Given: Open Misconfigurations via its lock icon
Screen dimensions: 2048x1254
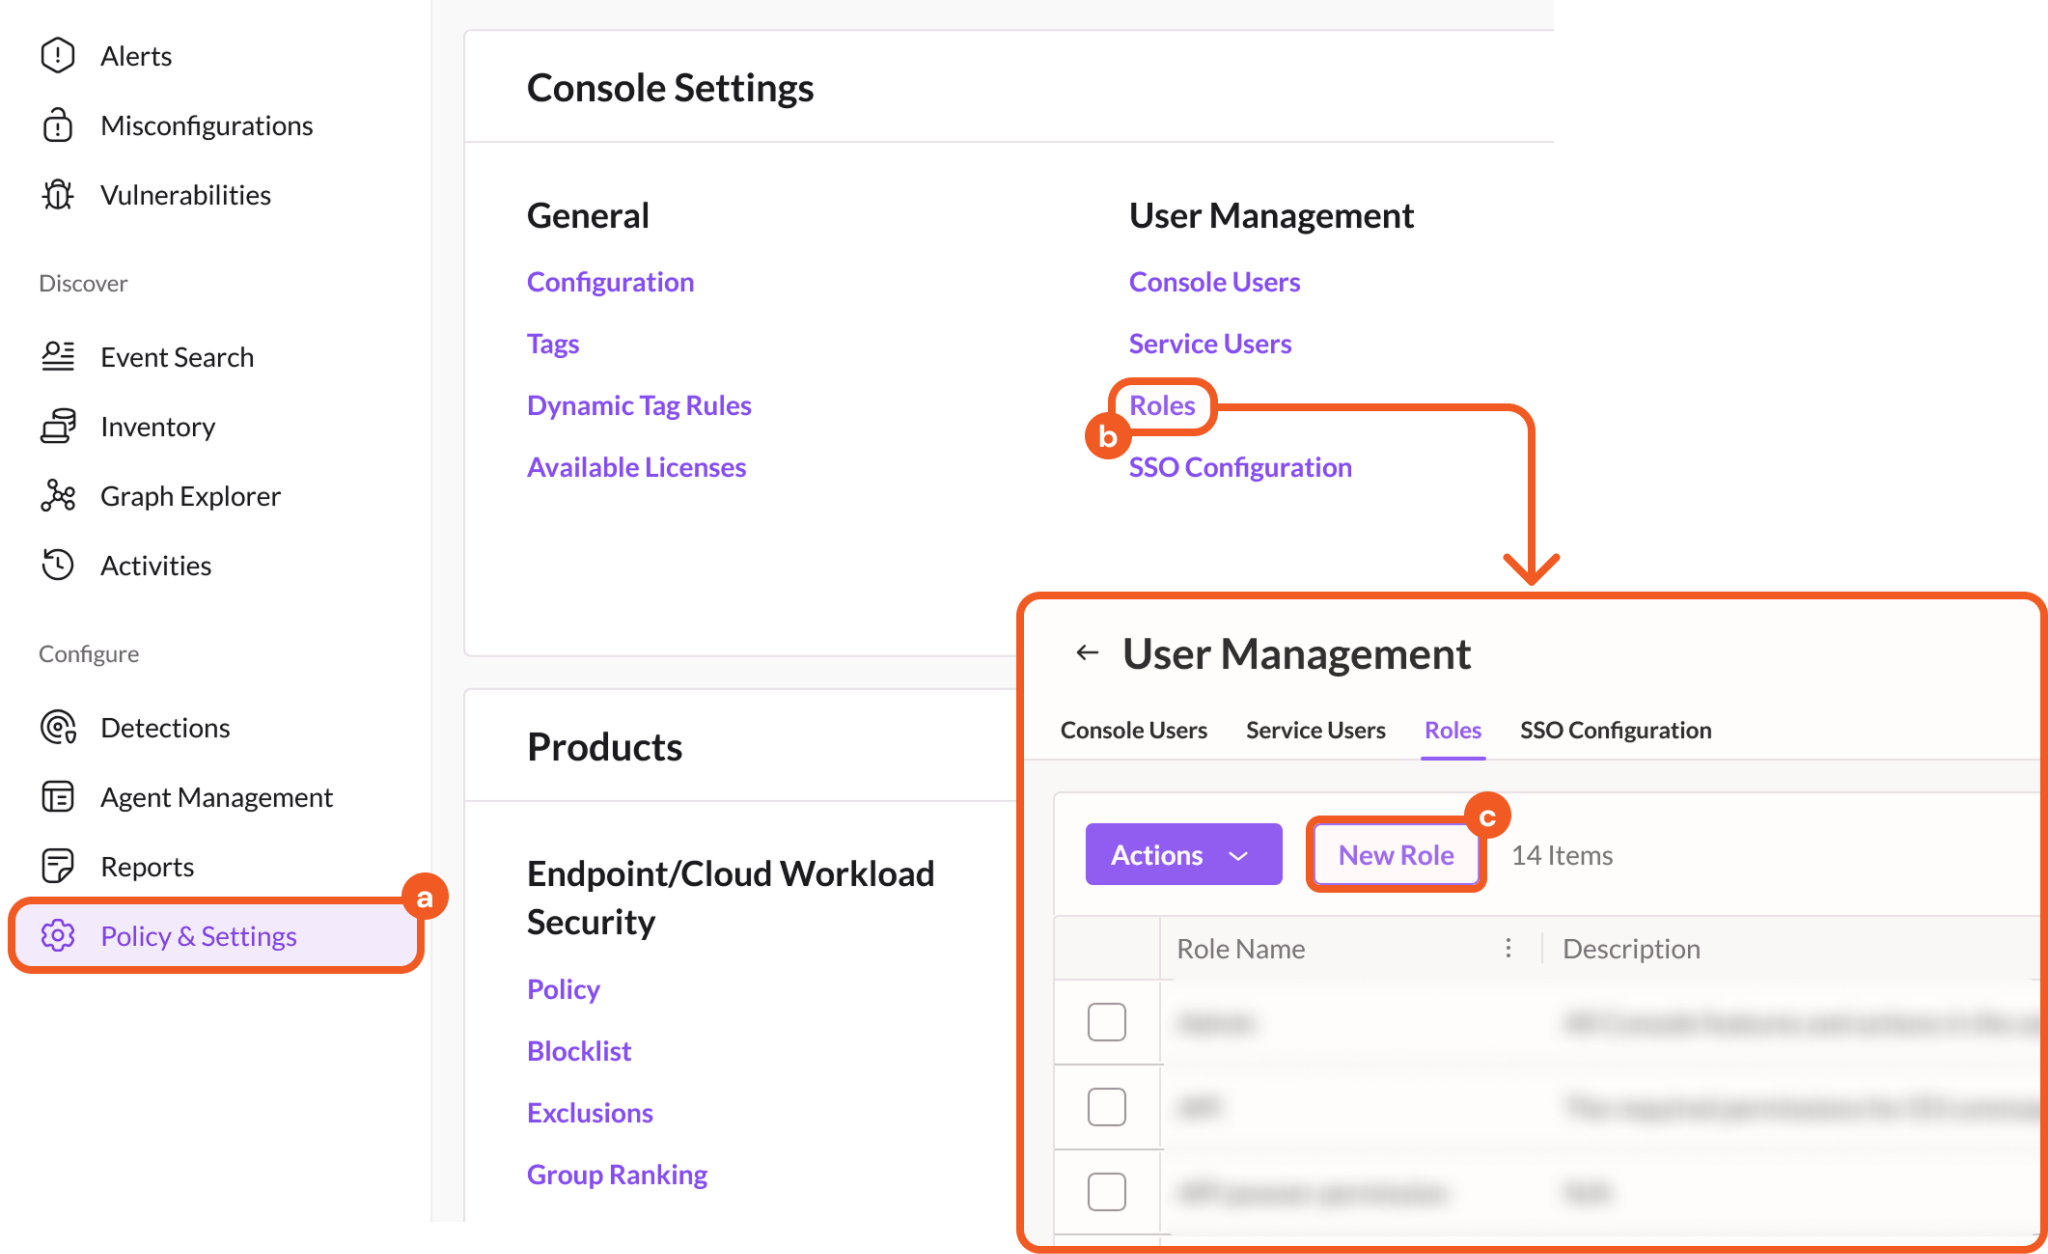Looking at the screenshot, I should tap(58, 125).
